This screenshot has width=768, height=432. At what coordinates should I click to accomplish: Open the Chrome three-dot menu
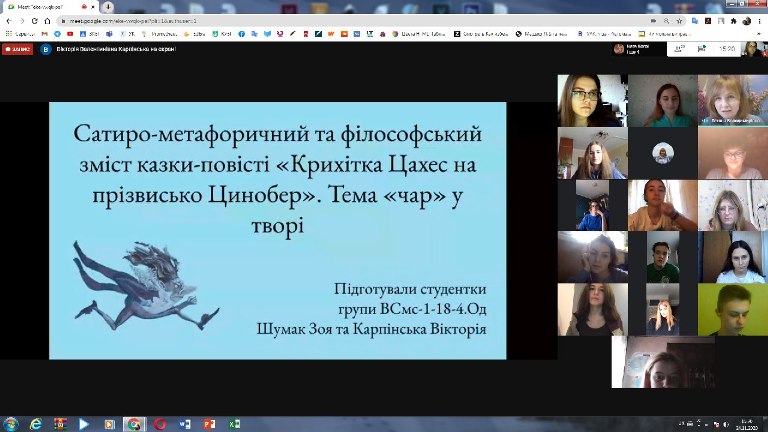coord(760,21)
